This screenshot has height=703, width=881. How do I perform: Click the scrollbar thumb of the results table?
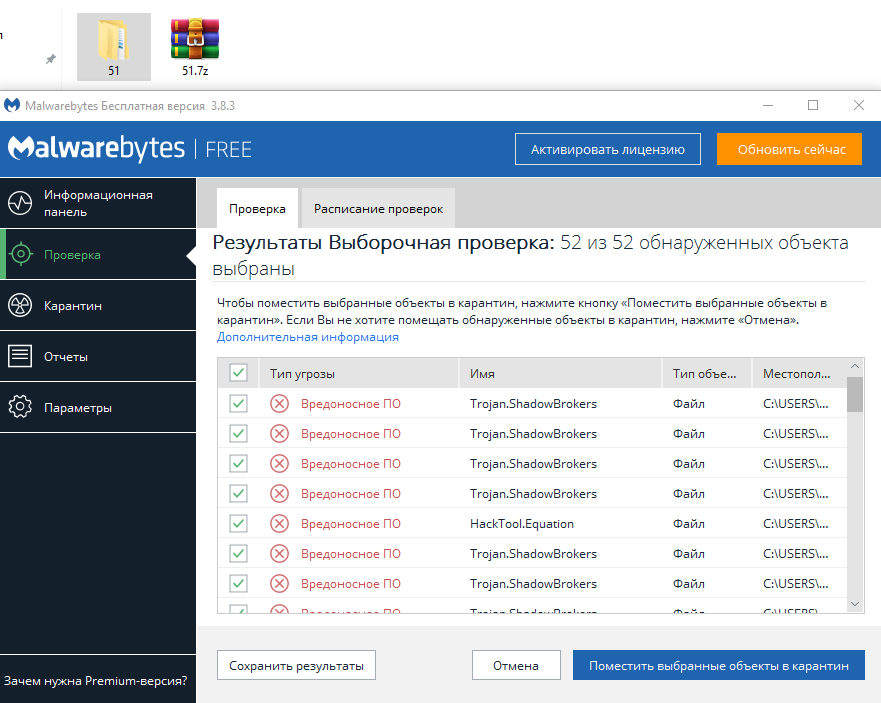pyautogui.click(x=855, y=394)
